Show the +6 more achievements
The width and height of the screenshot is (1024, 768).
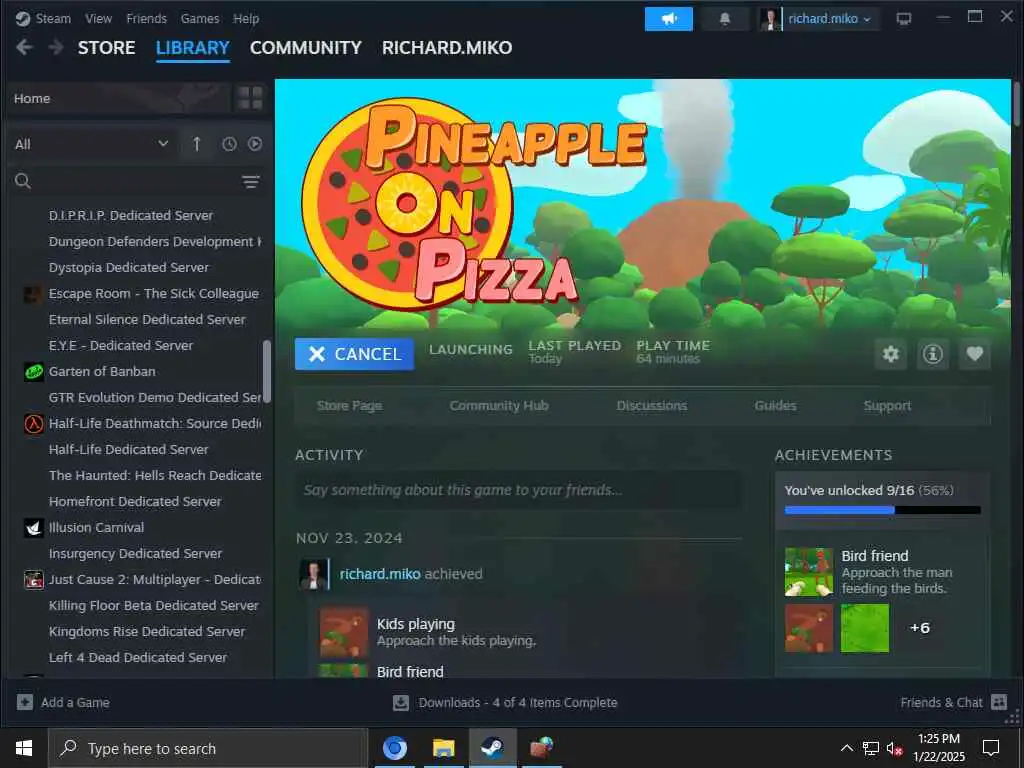click(x=920, y=628)
